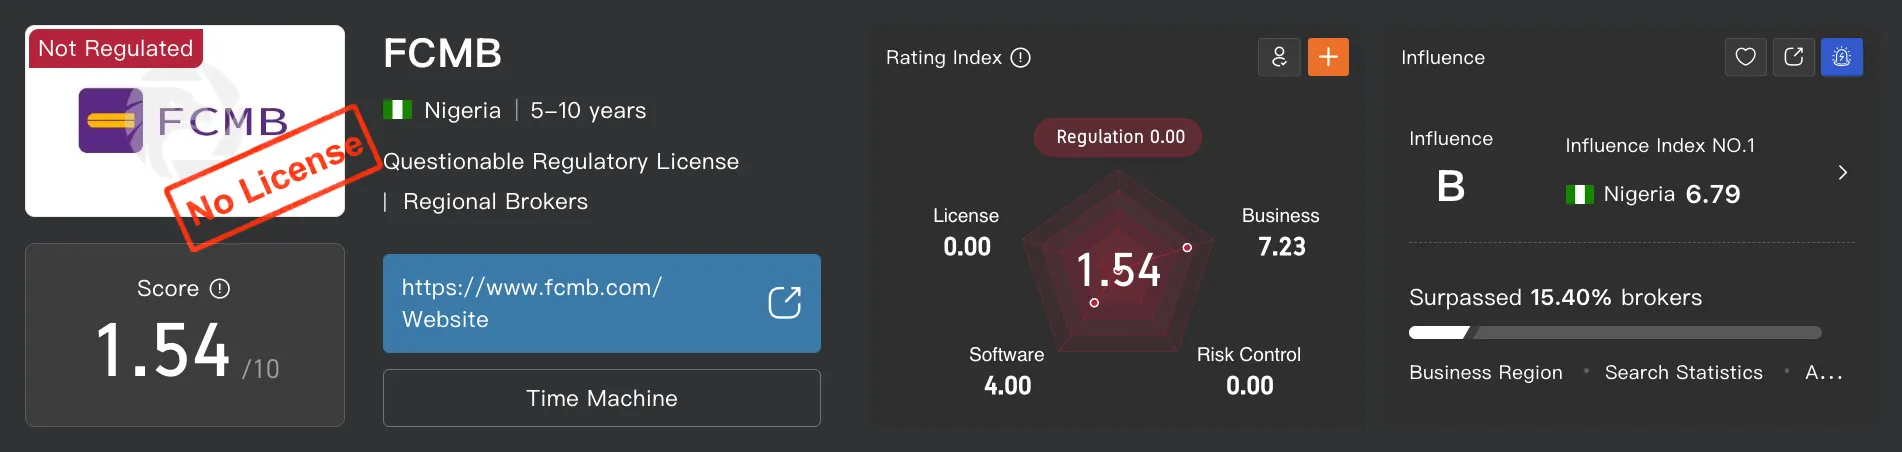This screenshot has height=452, width=1902.
Task: Click the Risk Control 0.00 value
Action: click(1250, 385)
